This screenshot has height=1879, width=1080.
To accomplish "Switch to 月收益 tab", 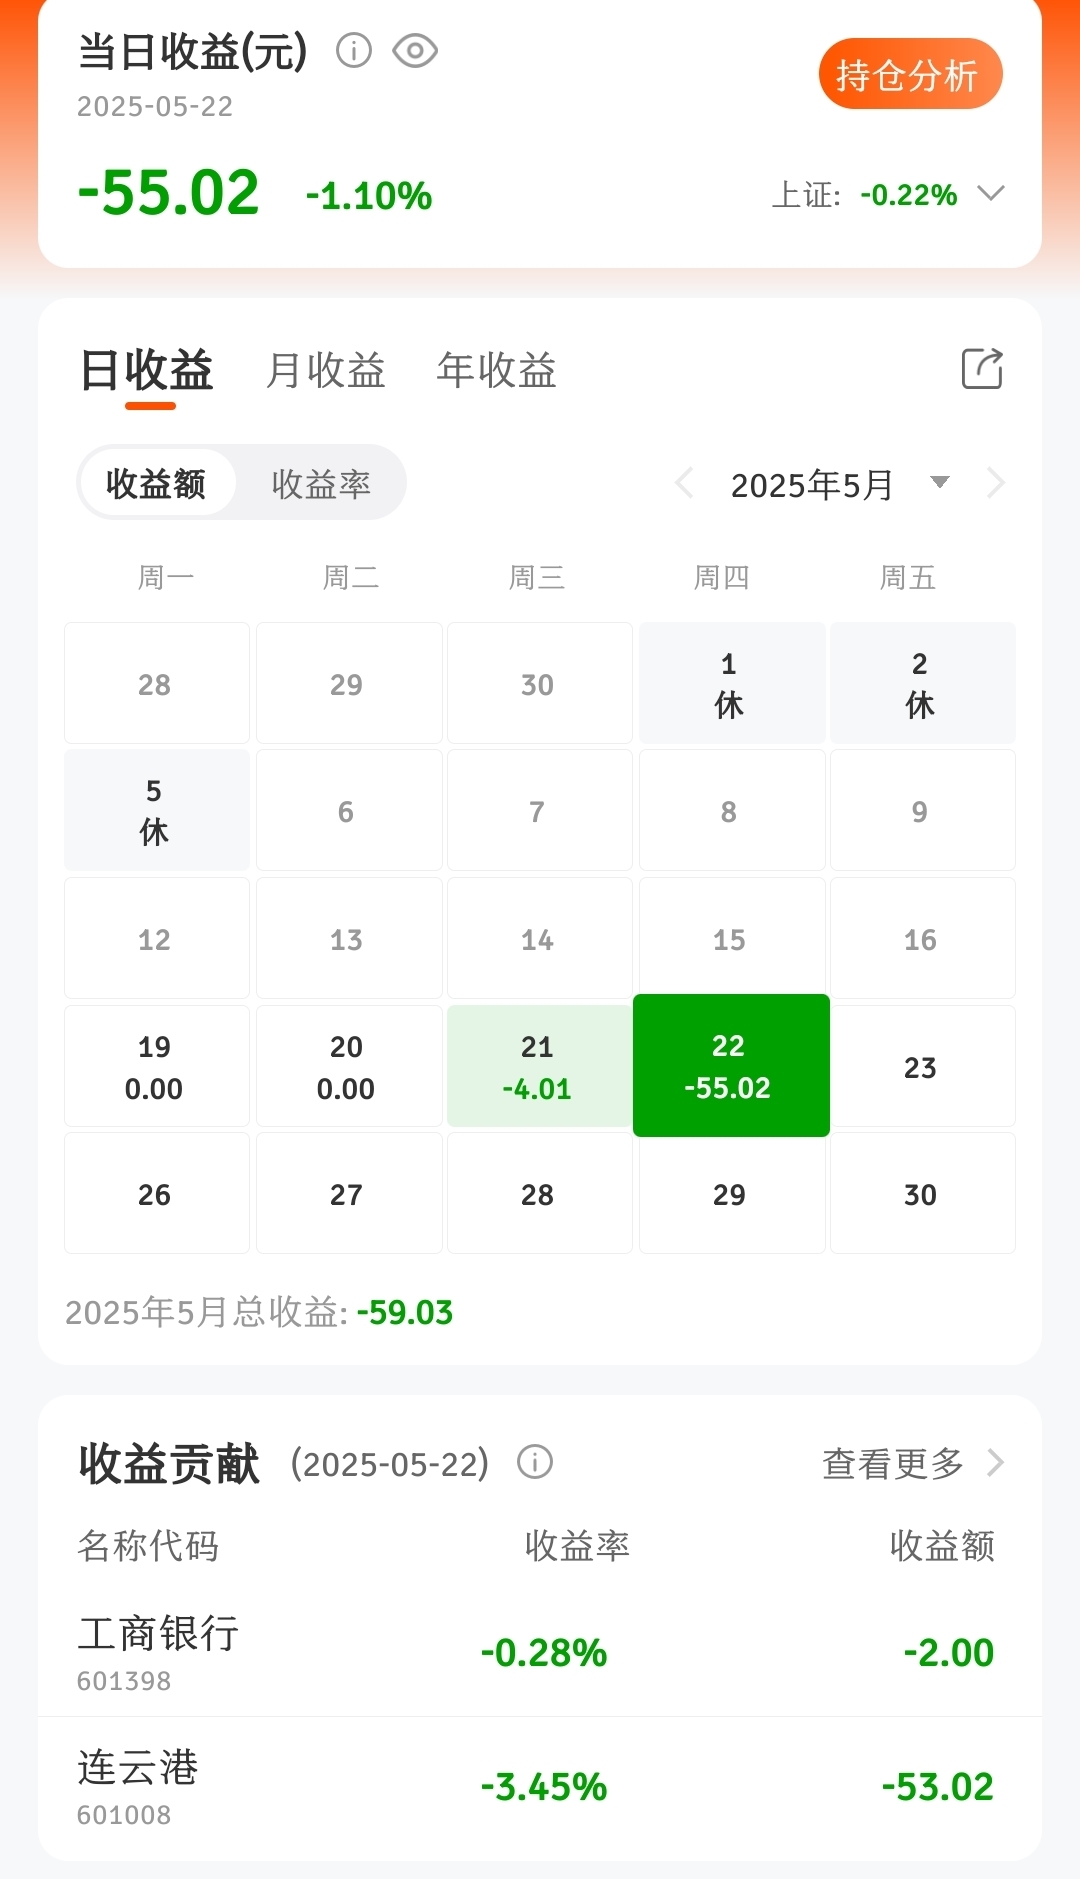I will (326, 370).
